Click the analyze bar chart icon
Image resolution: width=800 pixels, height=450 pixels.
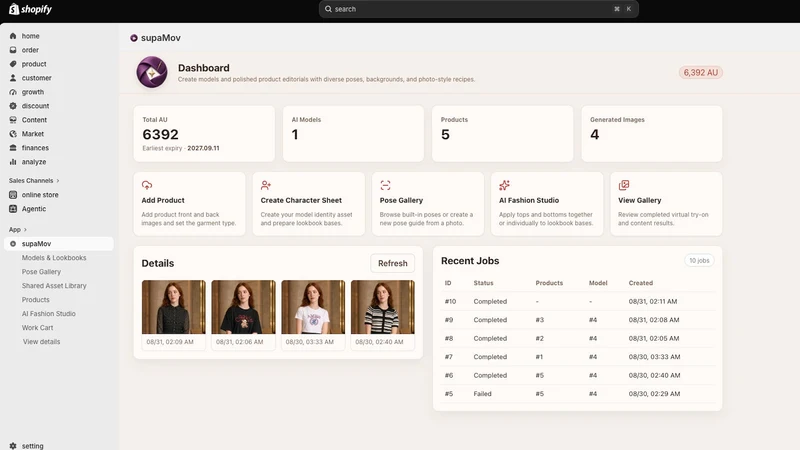click(13, 162)
